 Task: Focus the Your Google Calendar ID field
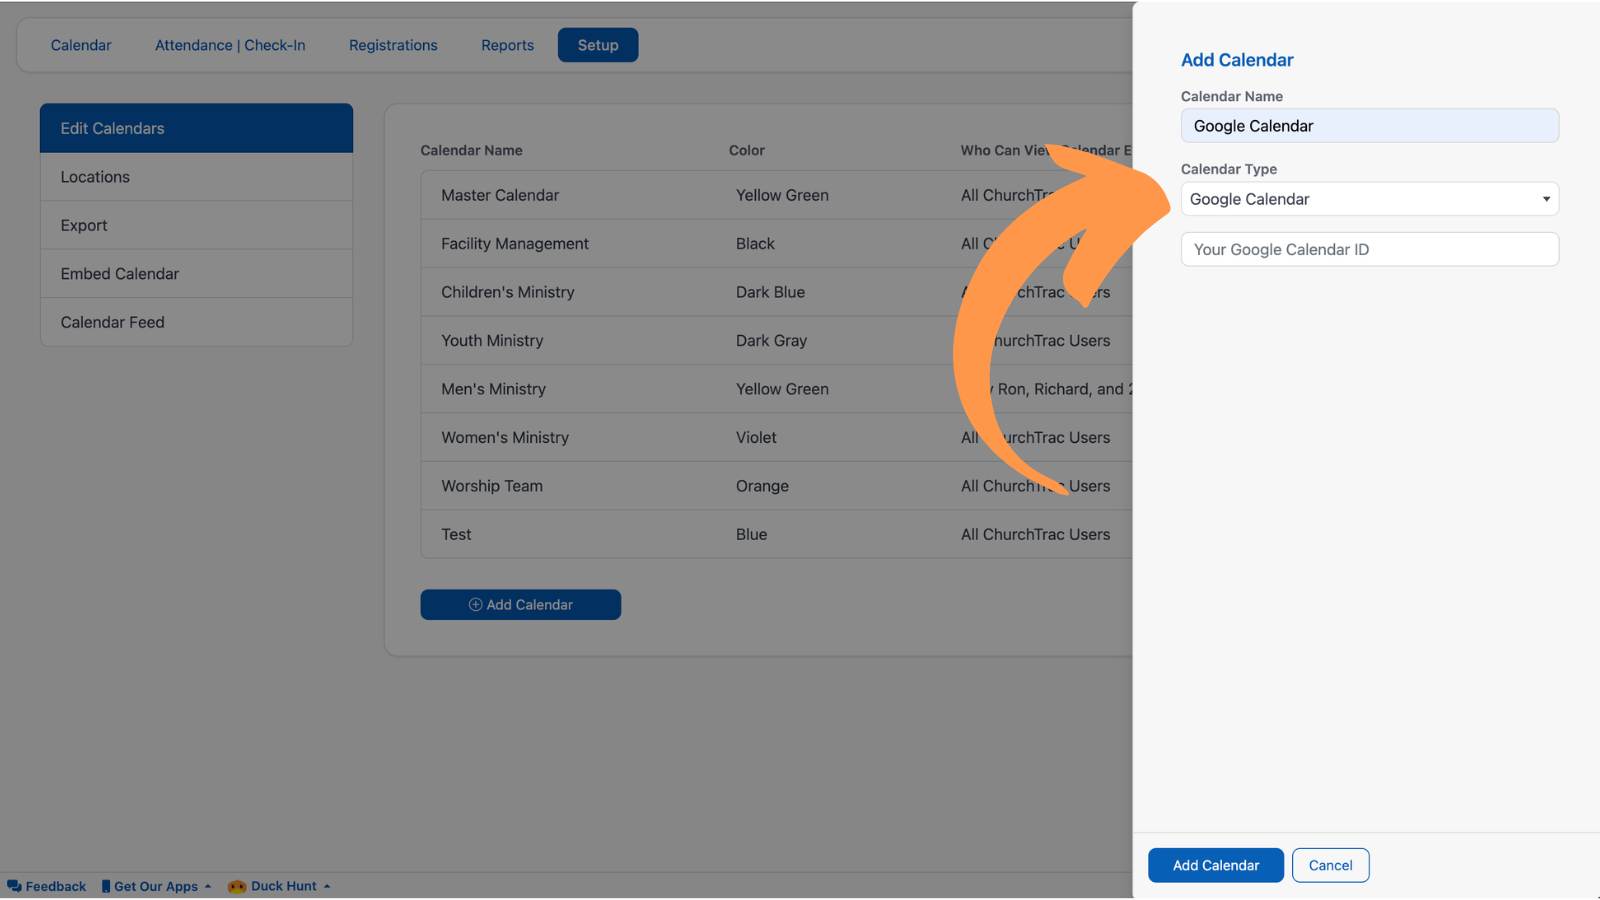(1370, 250)
